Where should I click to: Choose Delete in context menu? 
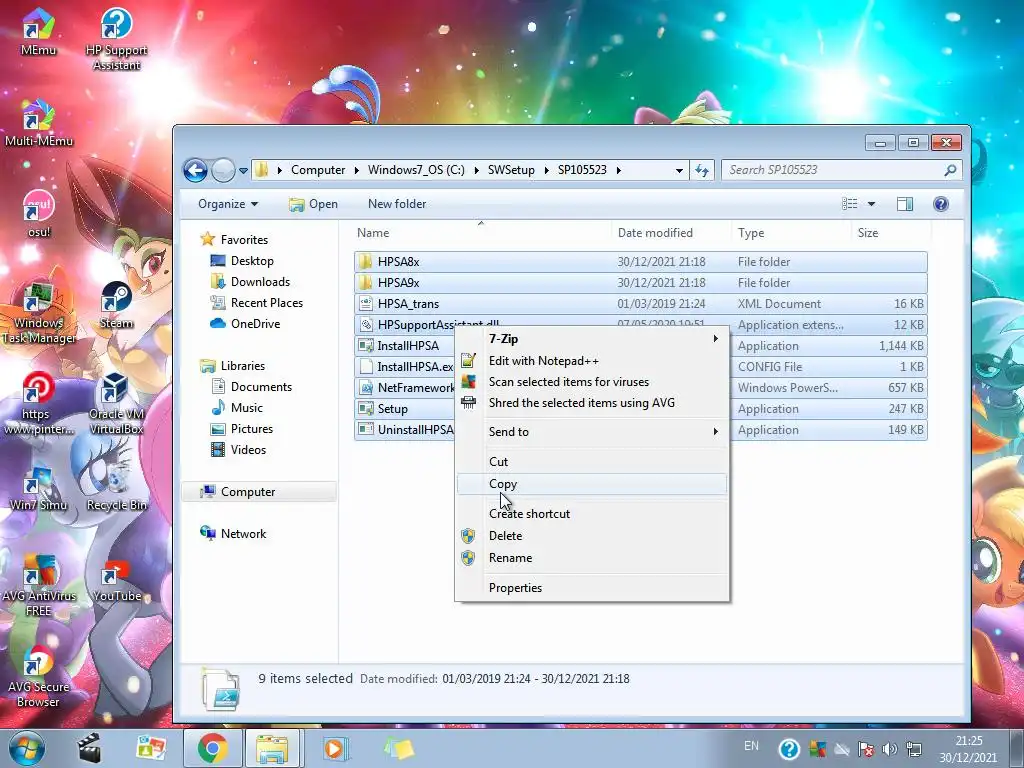pos(592,536)
